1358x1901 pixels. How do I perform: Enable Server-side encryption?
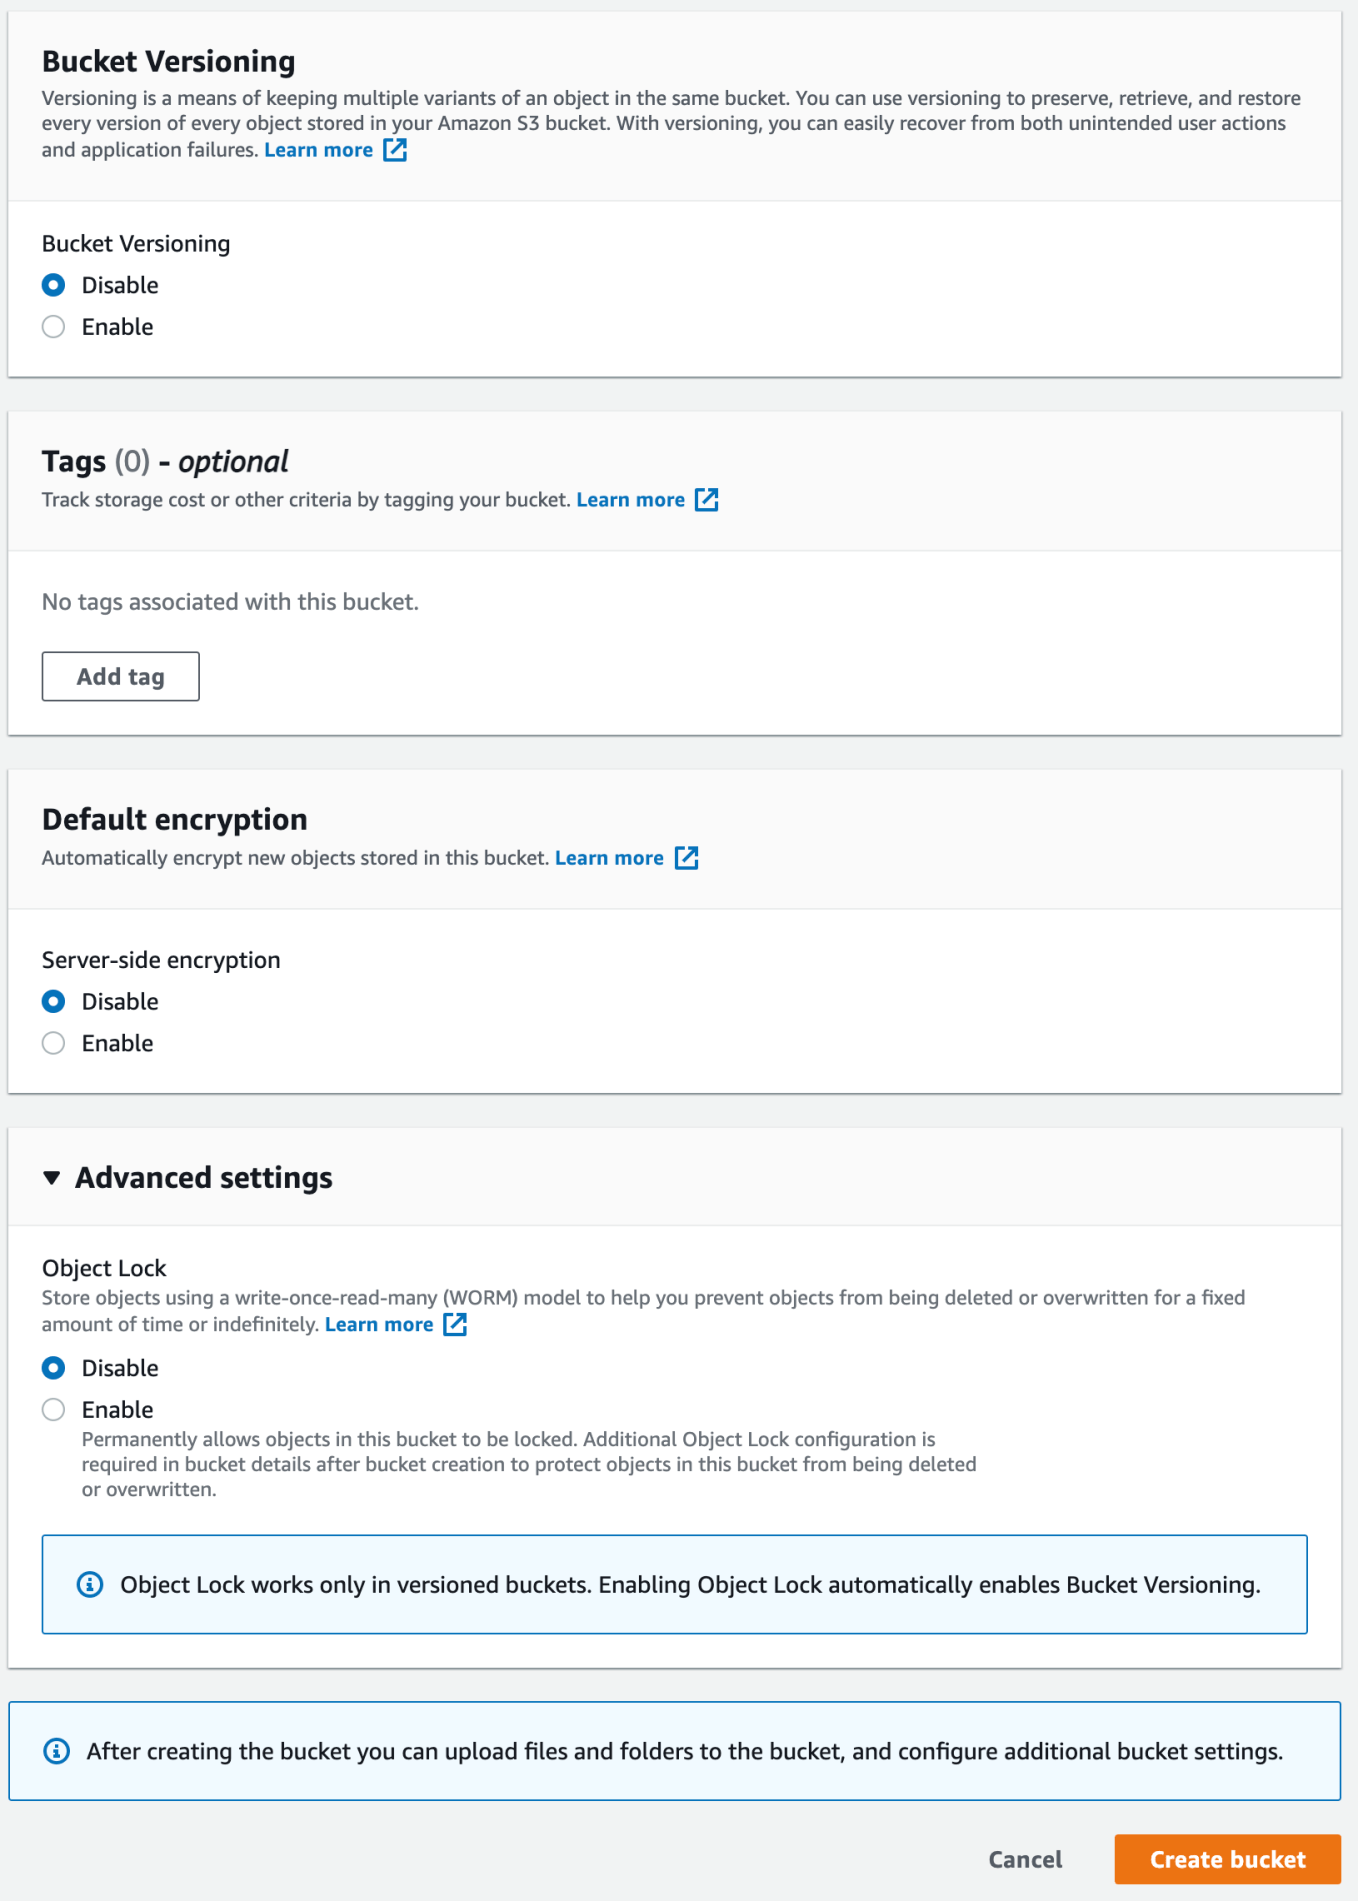54,1043
